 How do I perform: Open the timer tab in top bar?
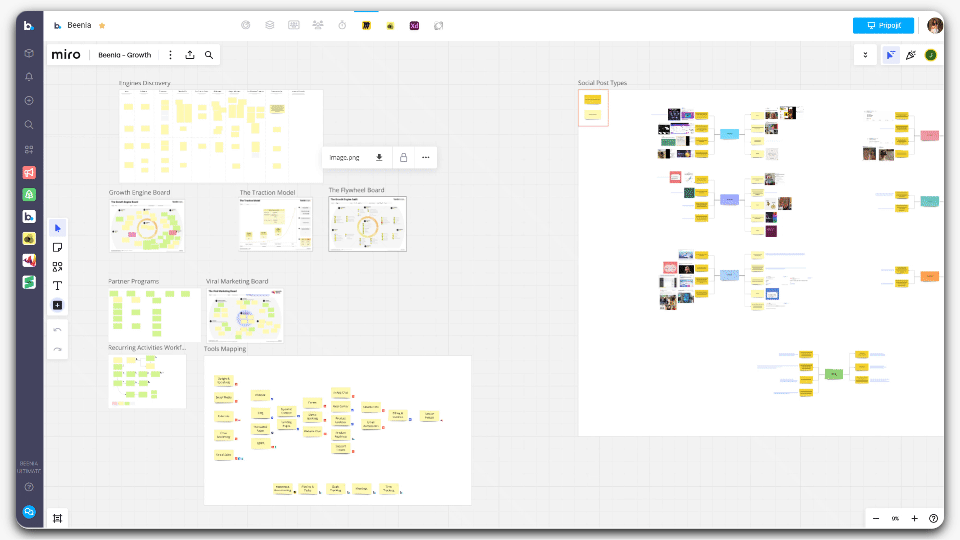click(342, 25)
